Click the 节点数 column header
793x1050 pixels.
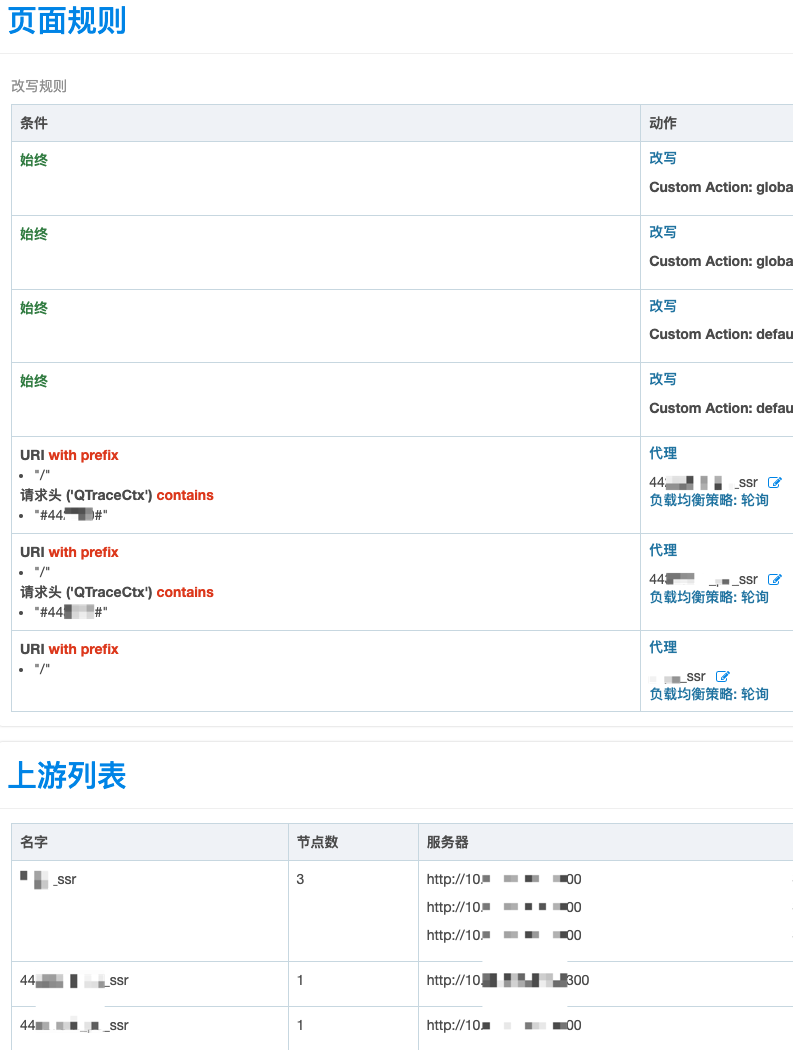click(317, 842)
